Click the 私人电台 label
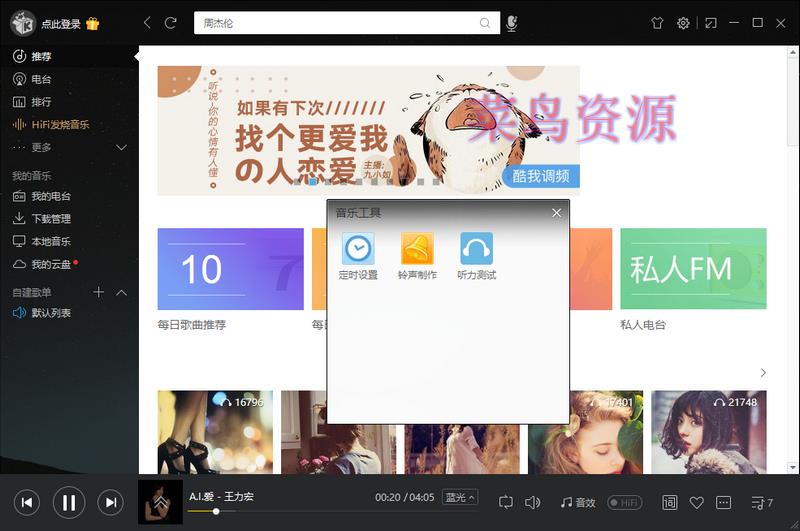Screen dimensions: 800x531 [643, 325]
